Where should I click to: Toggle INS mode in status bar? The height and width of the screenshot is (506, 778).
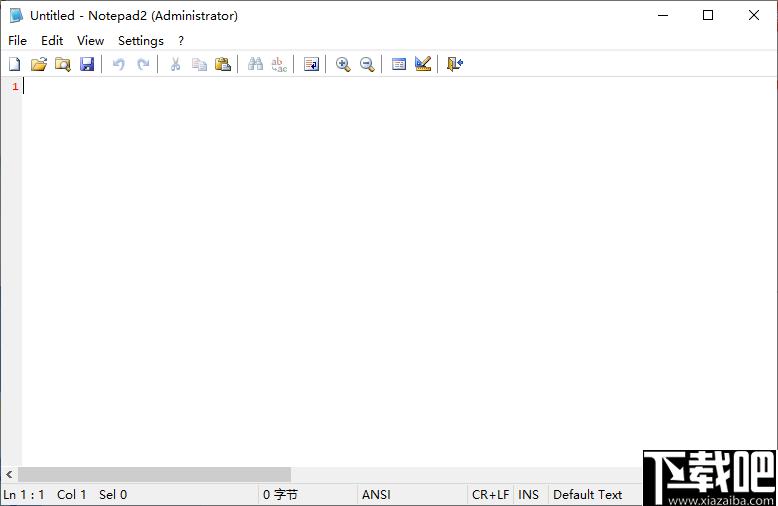pos(528,495)
